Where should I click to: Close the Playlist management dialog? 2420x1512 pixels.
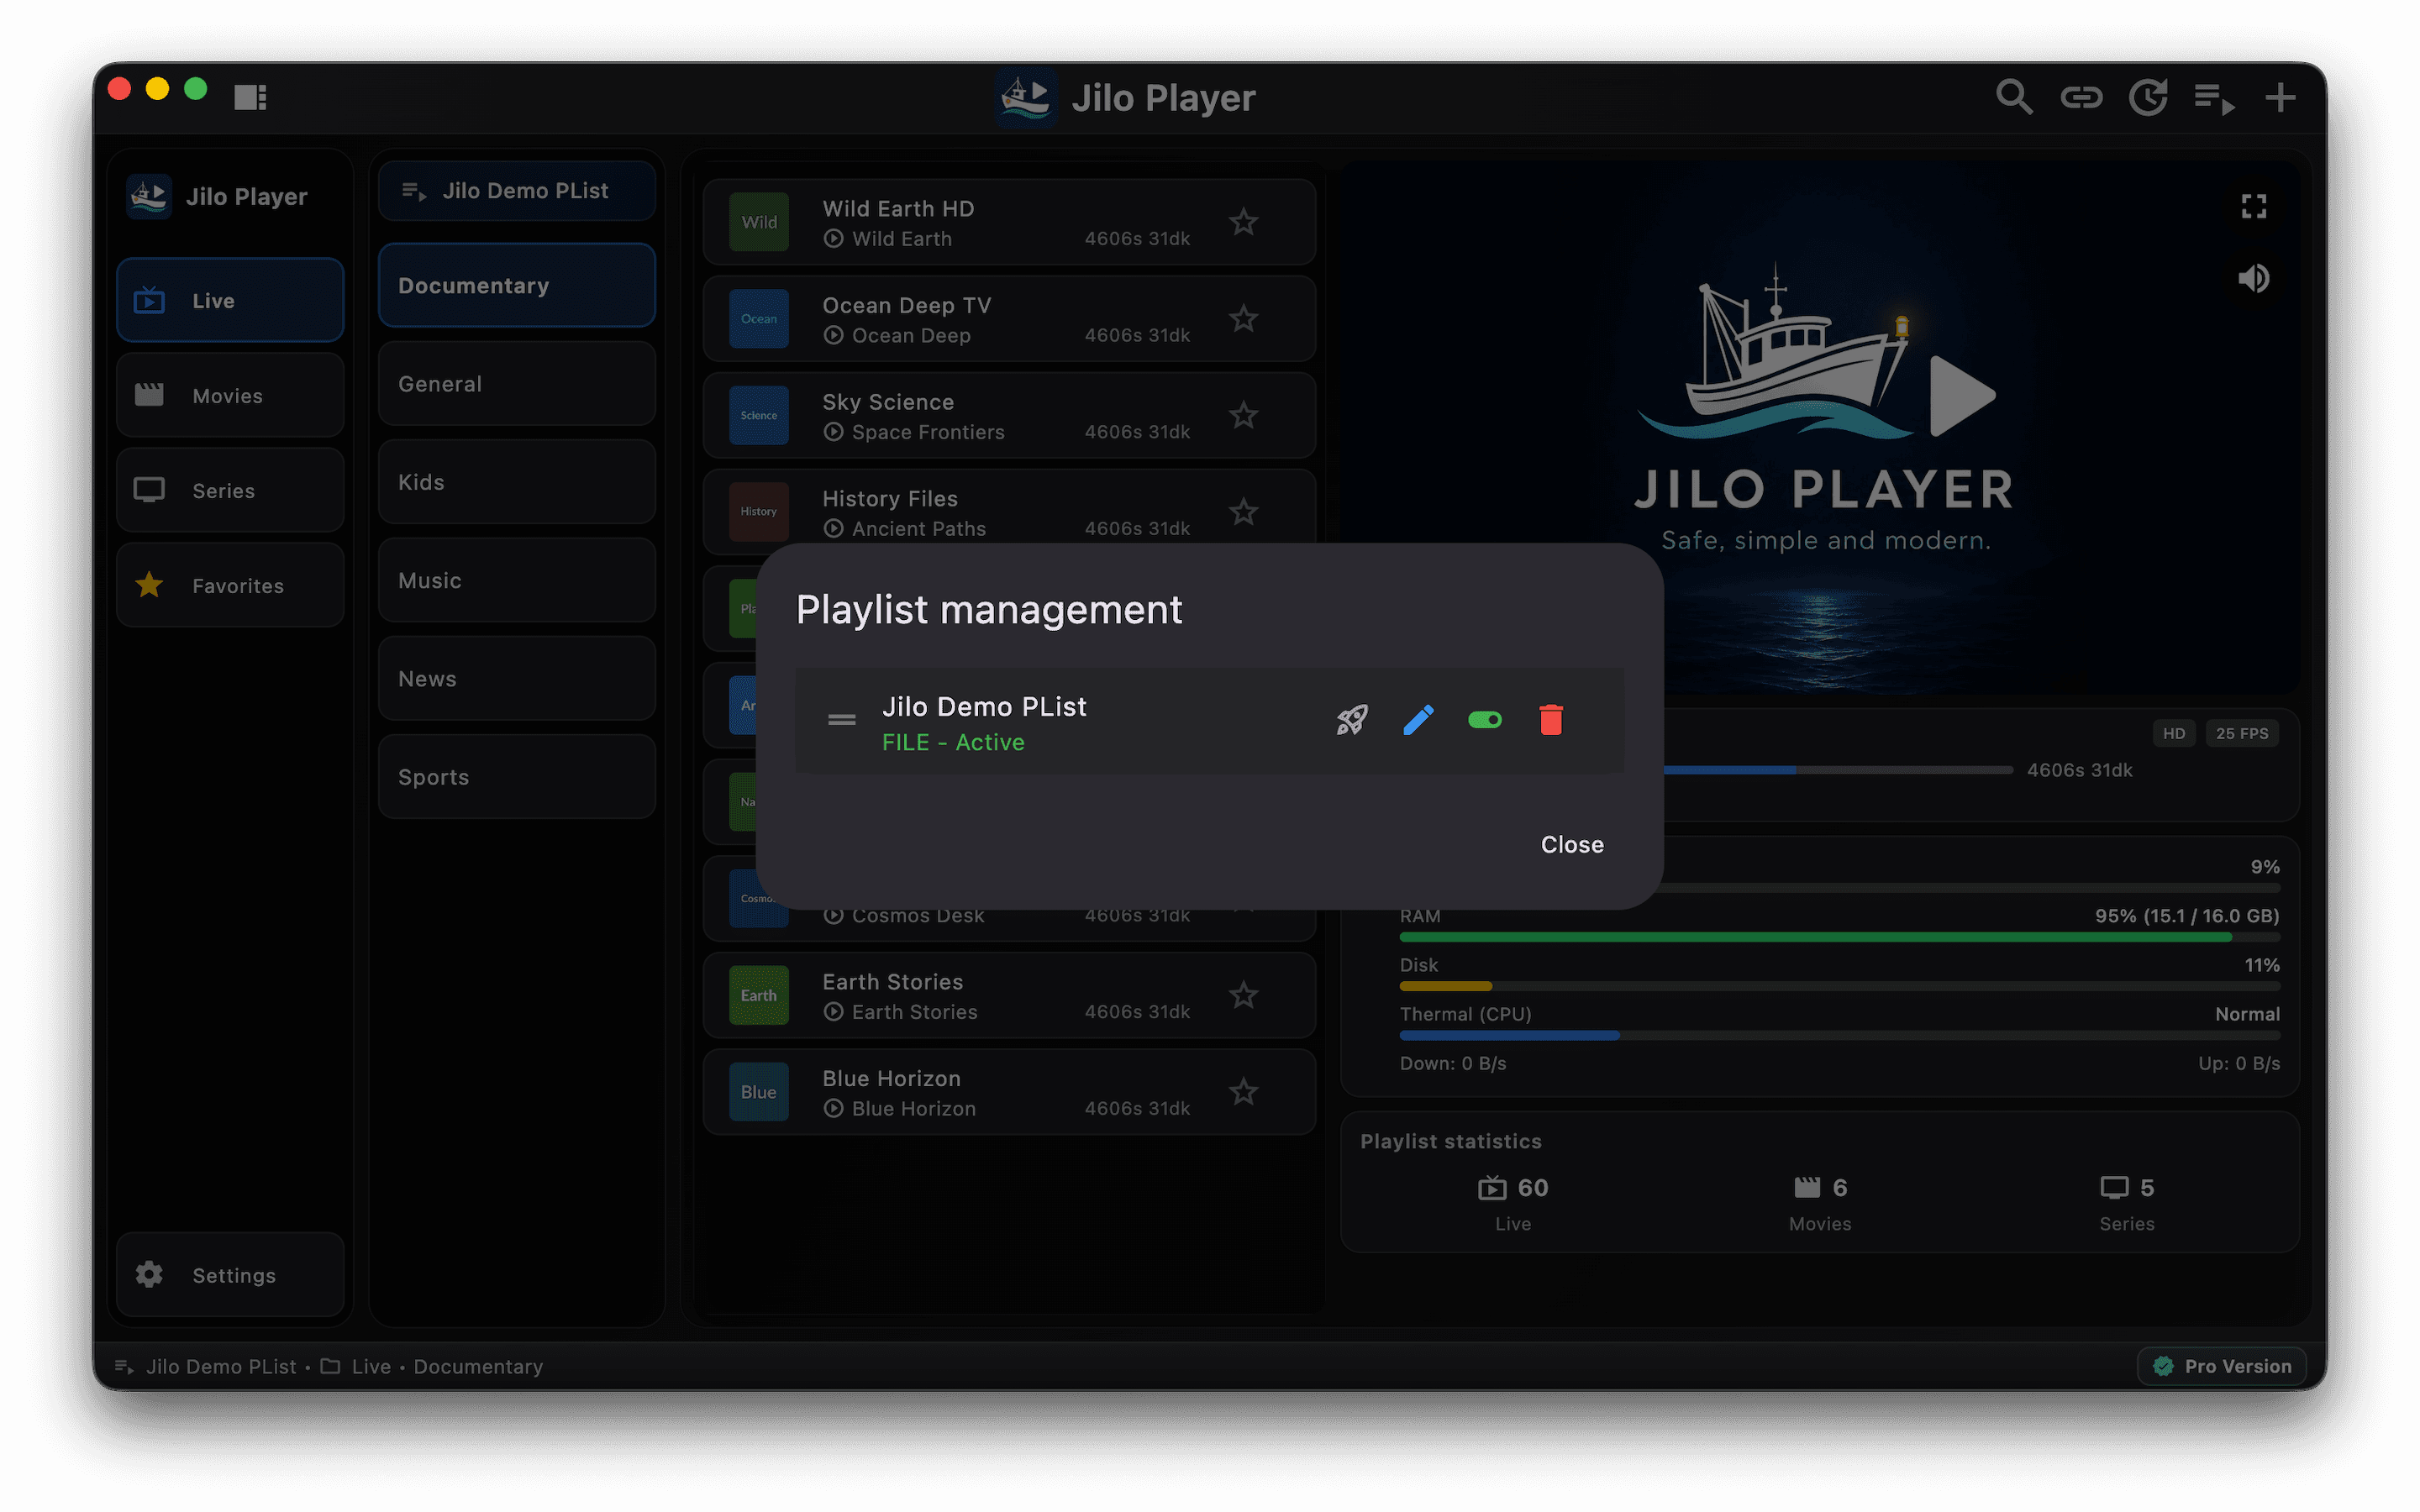1572,845
